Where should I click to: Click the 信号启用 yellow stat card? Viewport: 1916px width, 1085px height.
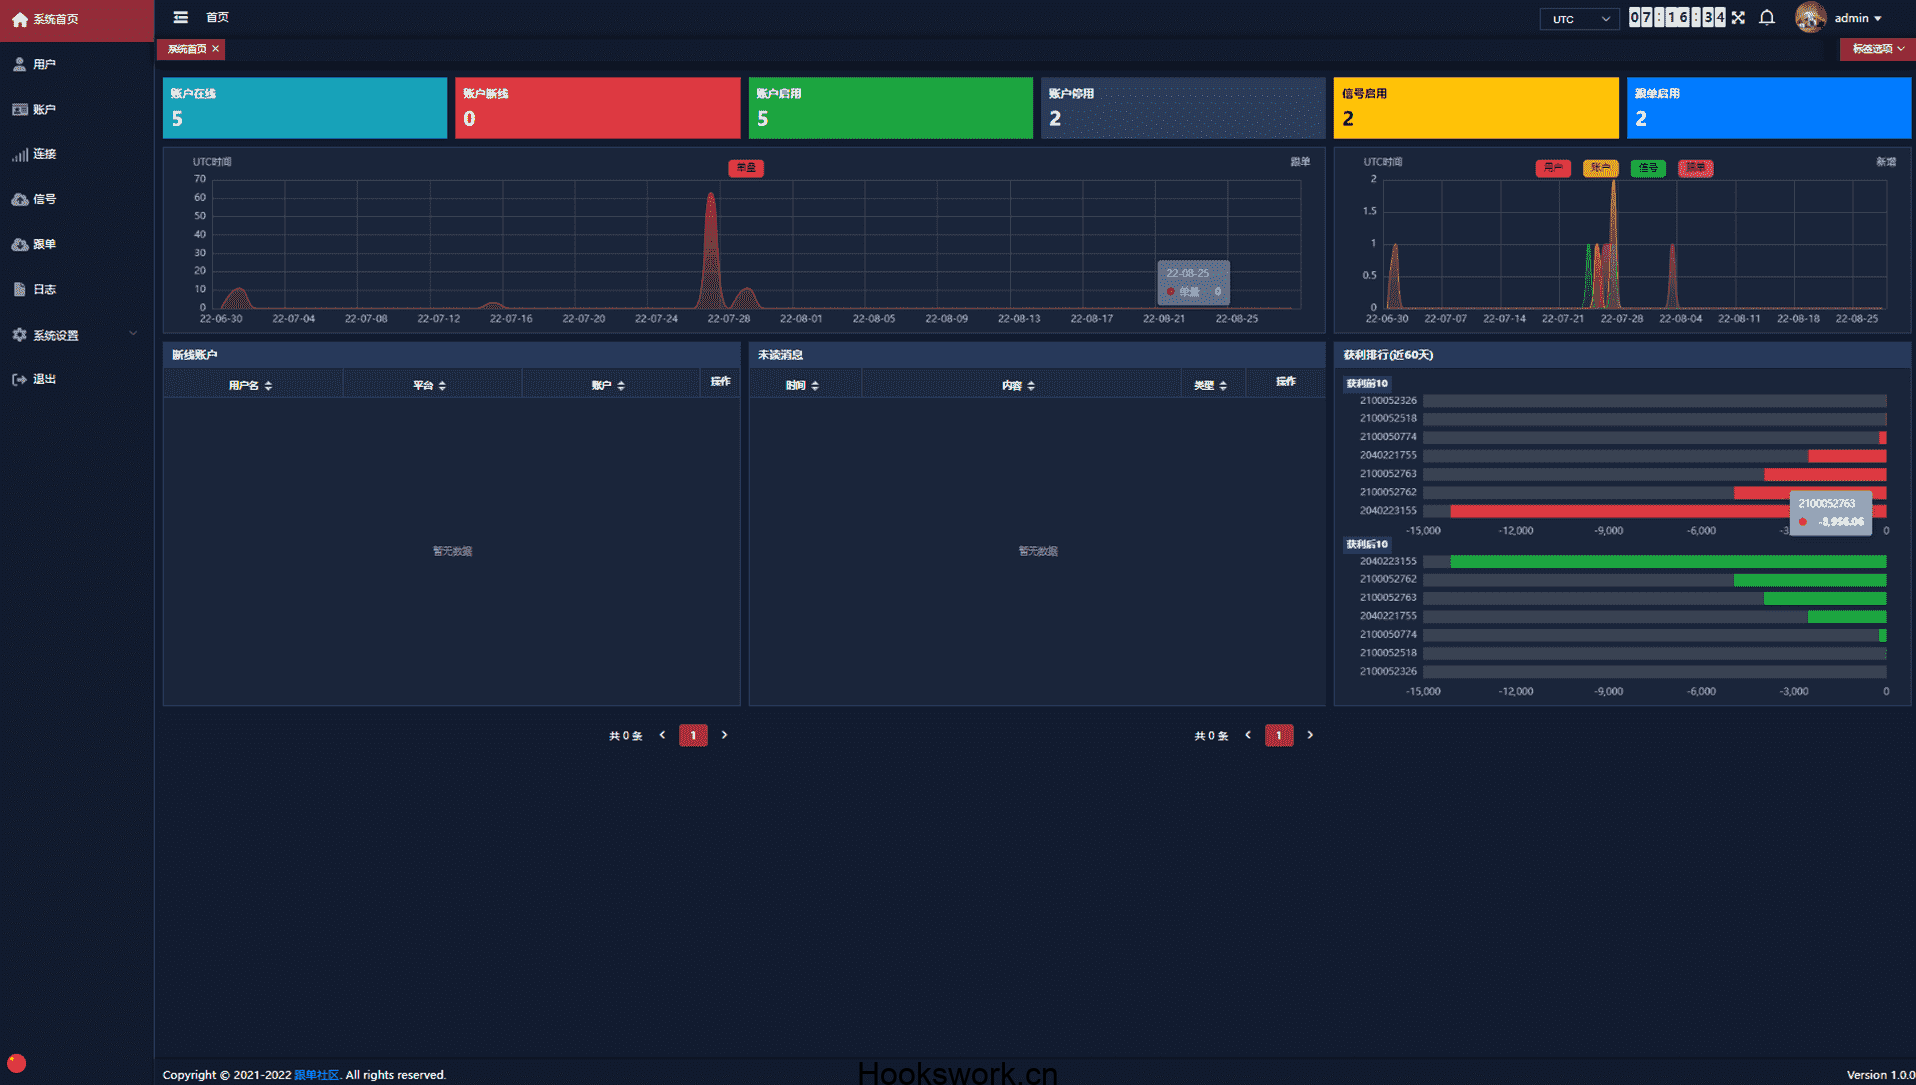pyautogui.click(x=1476, y=107)
